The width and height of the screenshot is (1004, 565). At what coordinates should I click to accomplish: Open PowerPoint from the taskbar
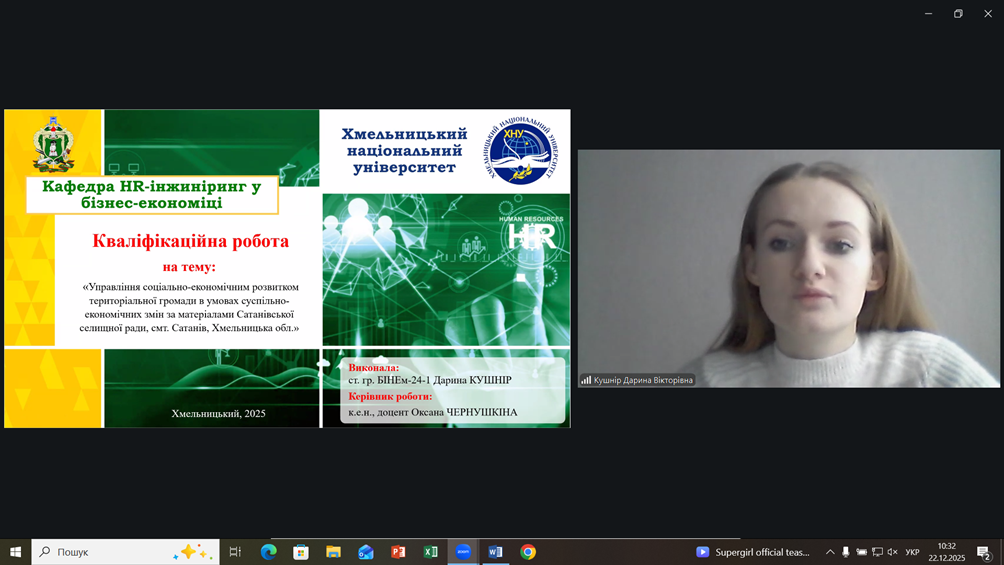(x=398, y=552)
